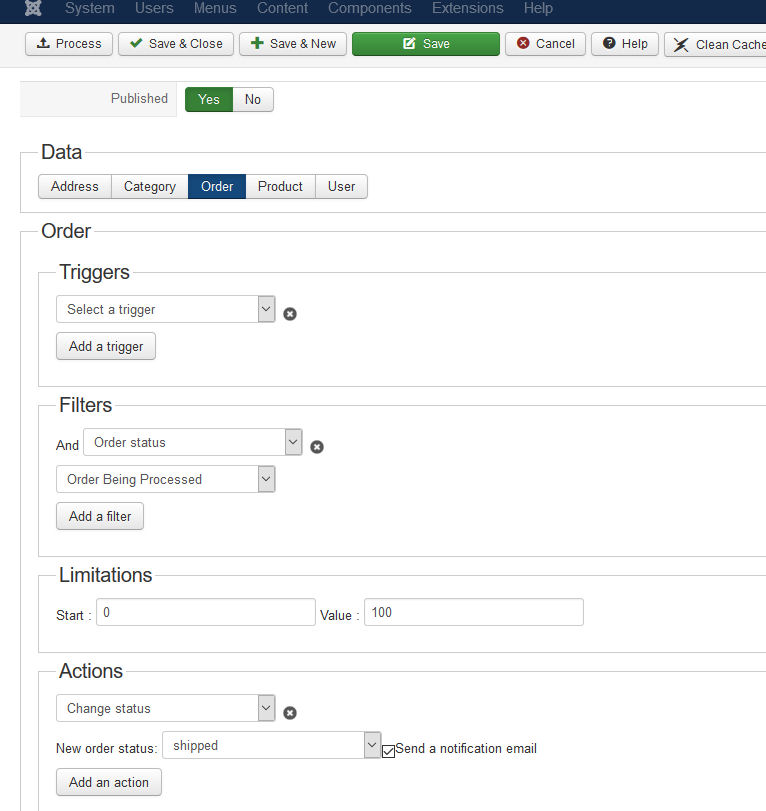
Task: Set Published to Yes
Action: [209, 99]
